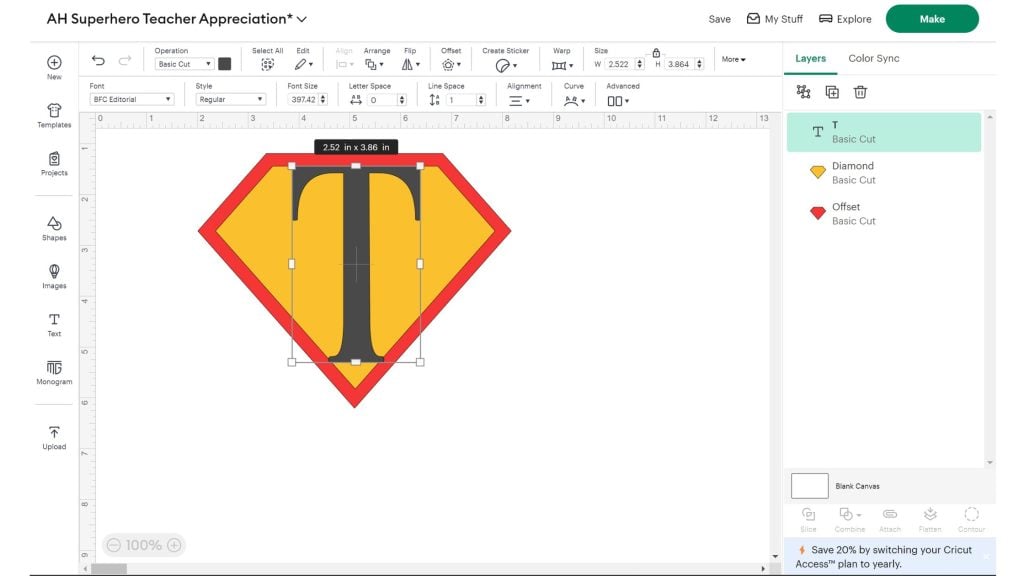Redo the last action
Screen dimensions: 1024x576
[x=125, y=61]
